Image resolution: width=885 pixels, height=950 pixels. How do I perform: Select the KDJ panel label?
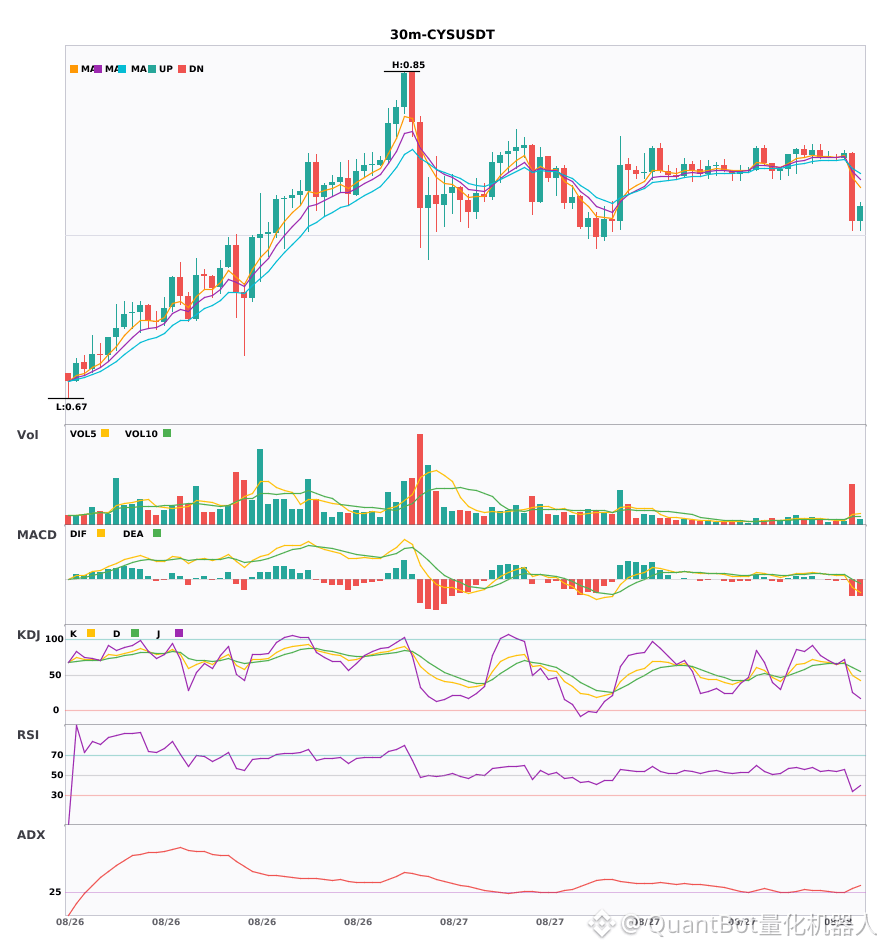pos(28,635)
